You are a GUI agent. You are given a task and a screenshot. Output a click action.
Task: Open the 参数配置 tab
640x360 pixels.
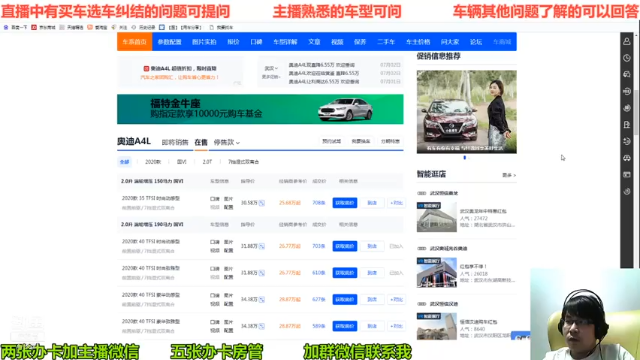pyautogui.click(x=169, y=42)
